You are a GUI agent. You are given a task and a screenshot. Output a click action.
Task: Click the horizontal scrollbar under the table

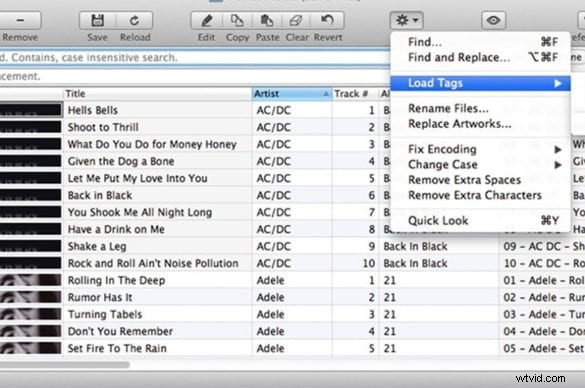[65, 364]
